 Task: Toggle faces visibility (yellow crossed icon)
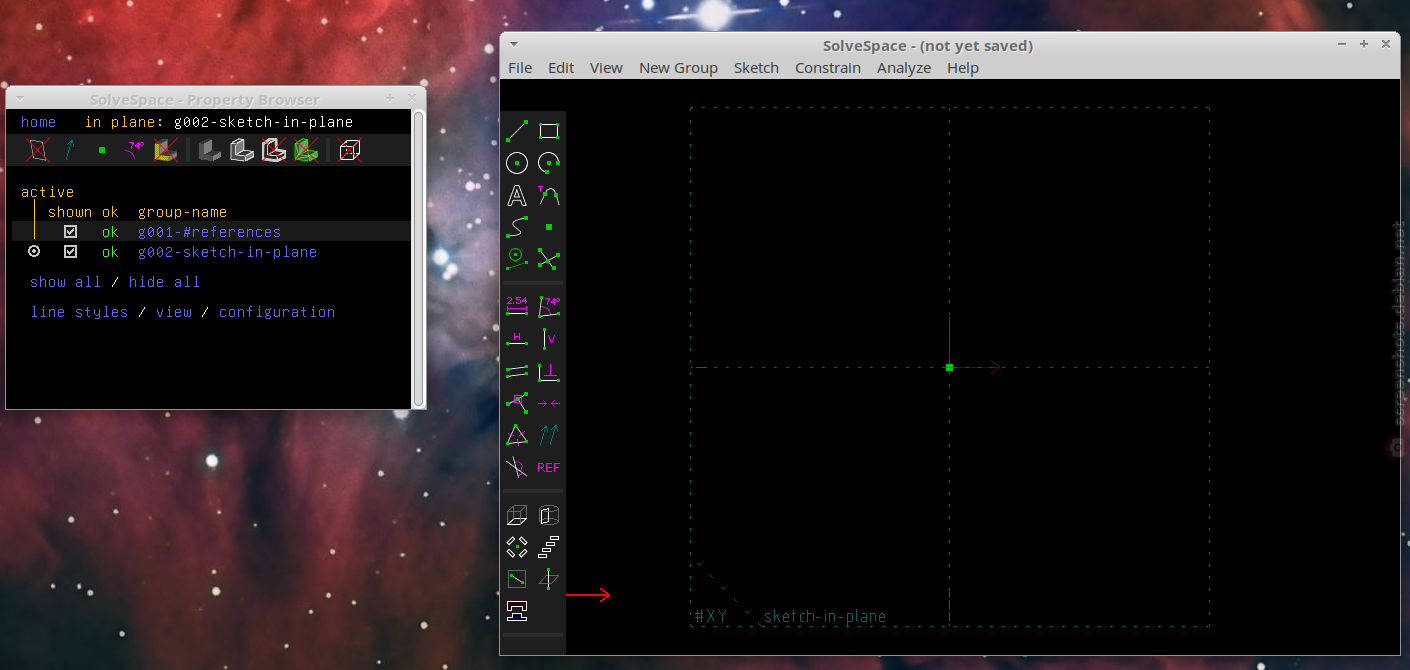[166, 150]
